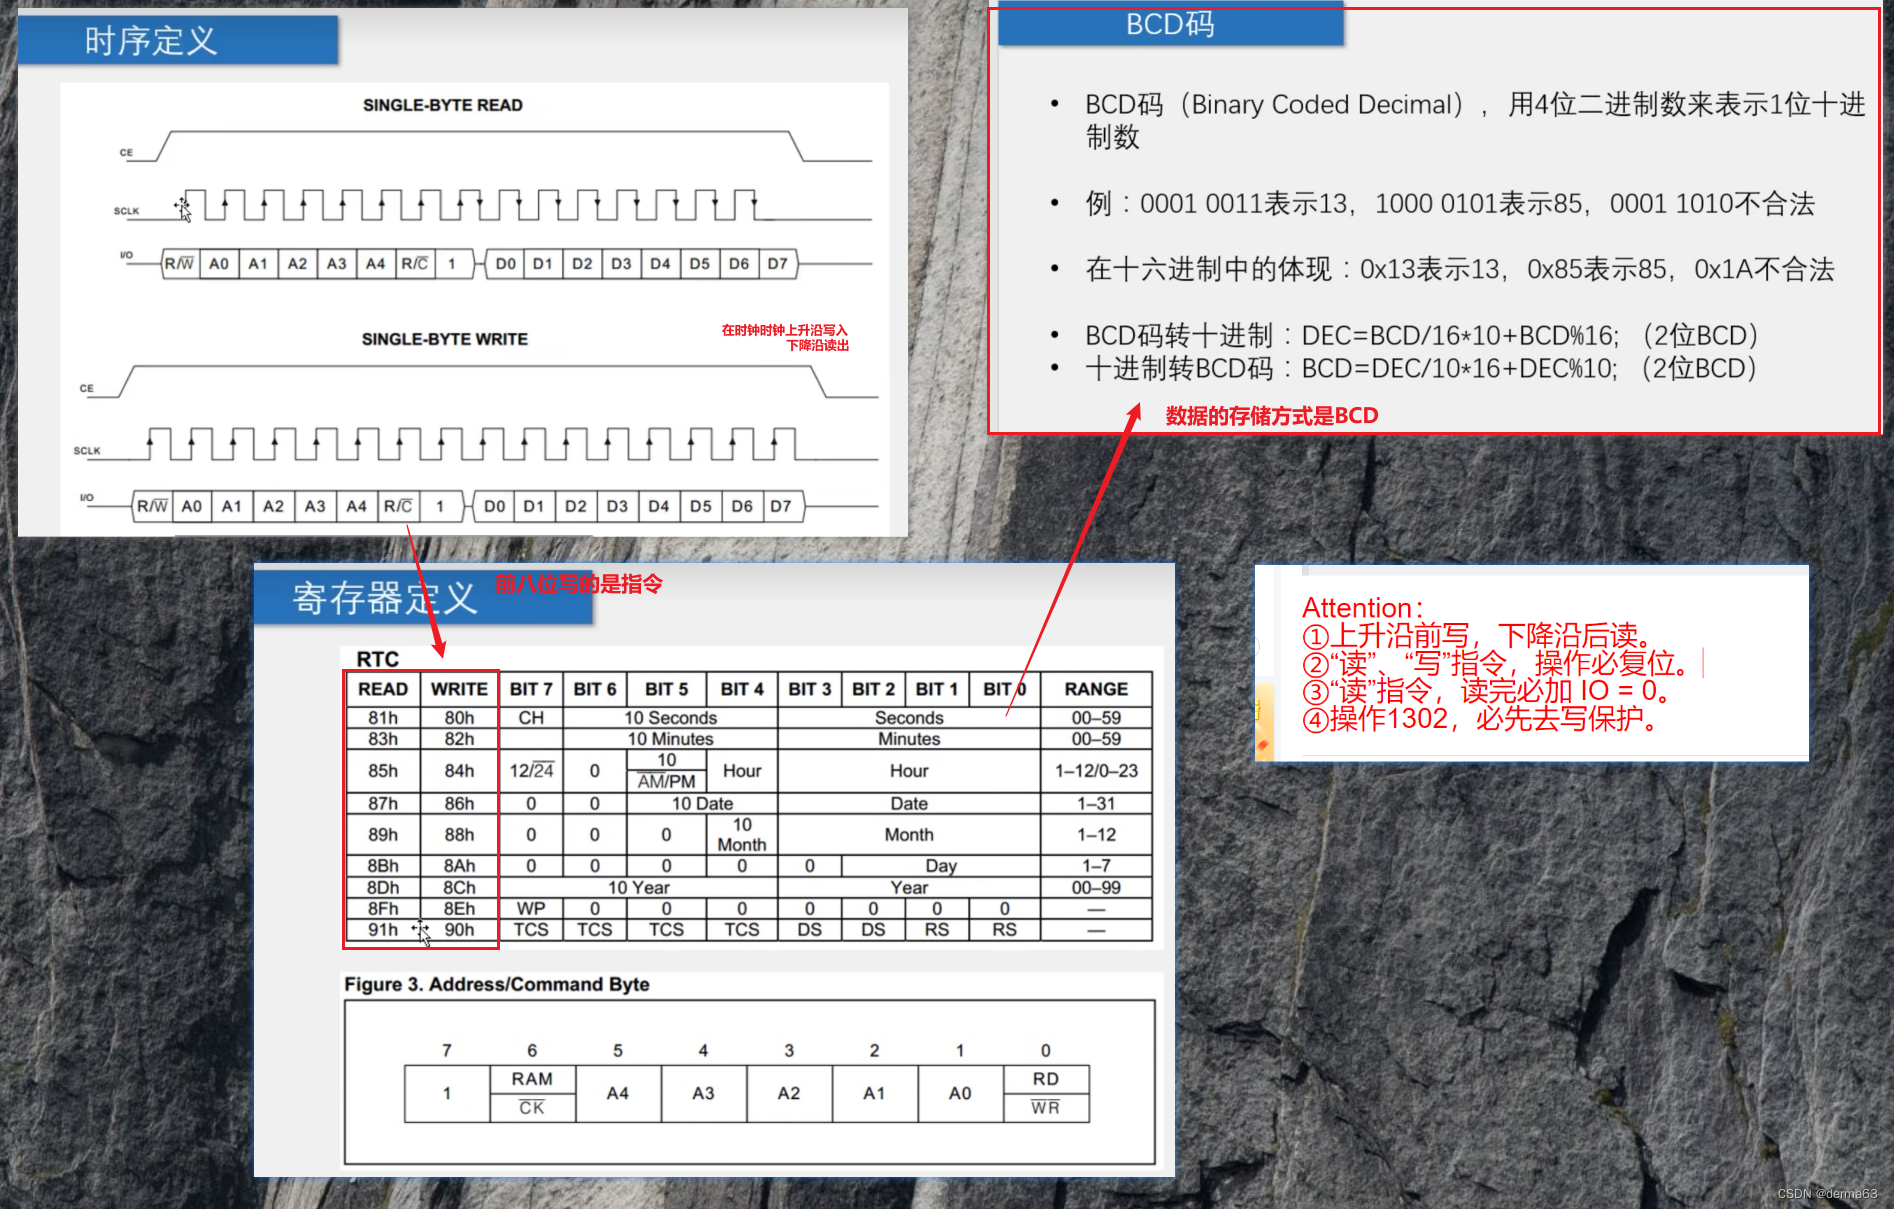
Task: Click the Day cell
Action: [941, 866]
